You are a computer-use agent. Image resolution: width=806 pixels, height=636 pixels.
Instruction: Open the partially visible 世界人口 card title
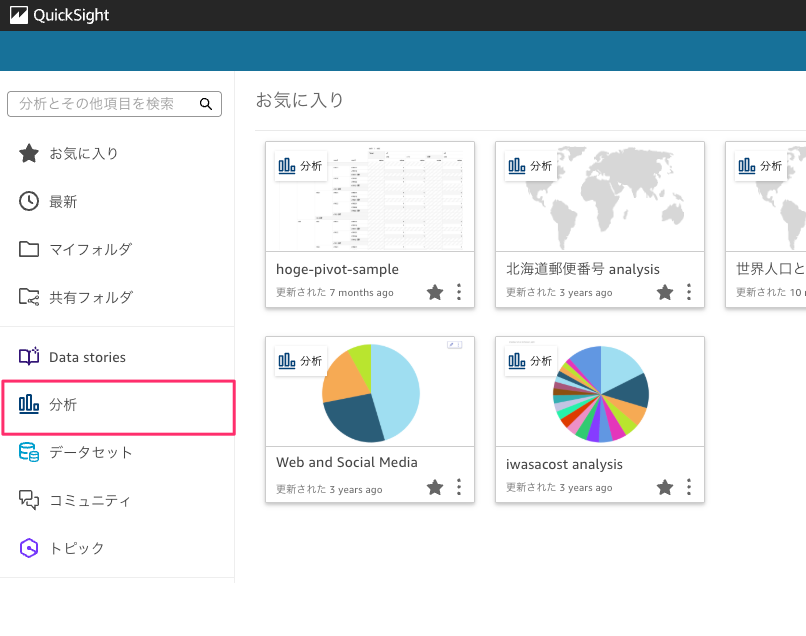[771, 269]
